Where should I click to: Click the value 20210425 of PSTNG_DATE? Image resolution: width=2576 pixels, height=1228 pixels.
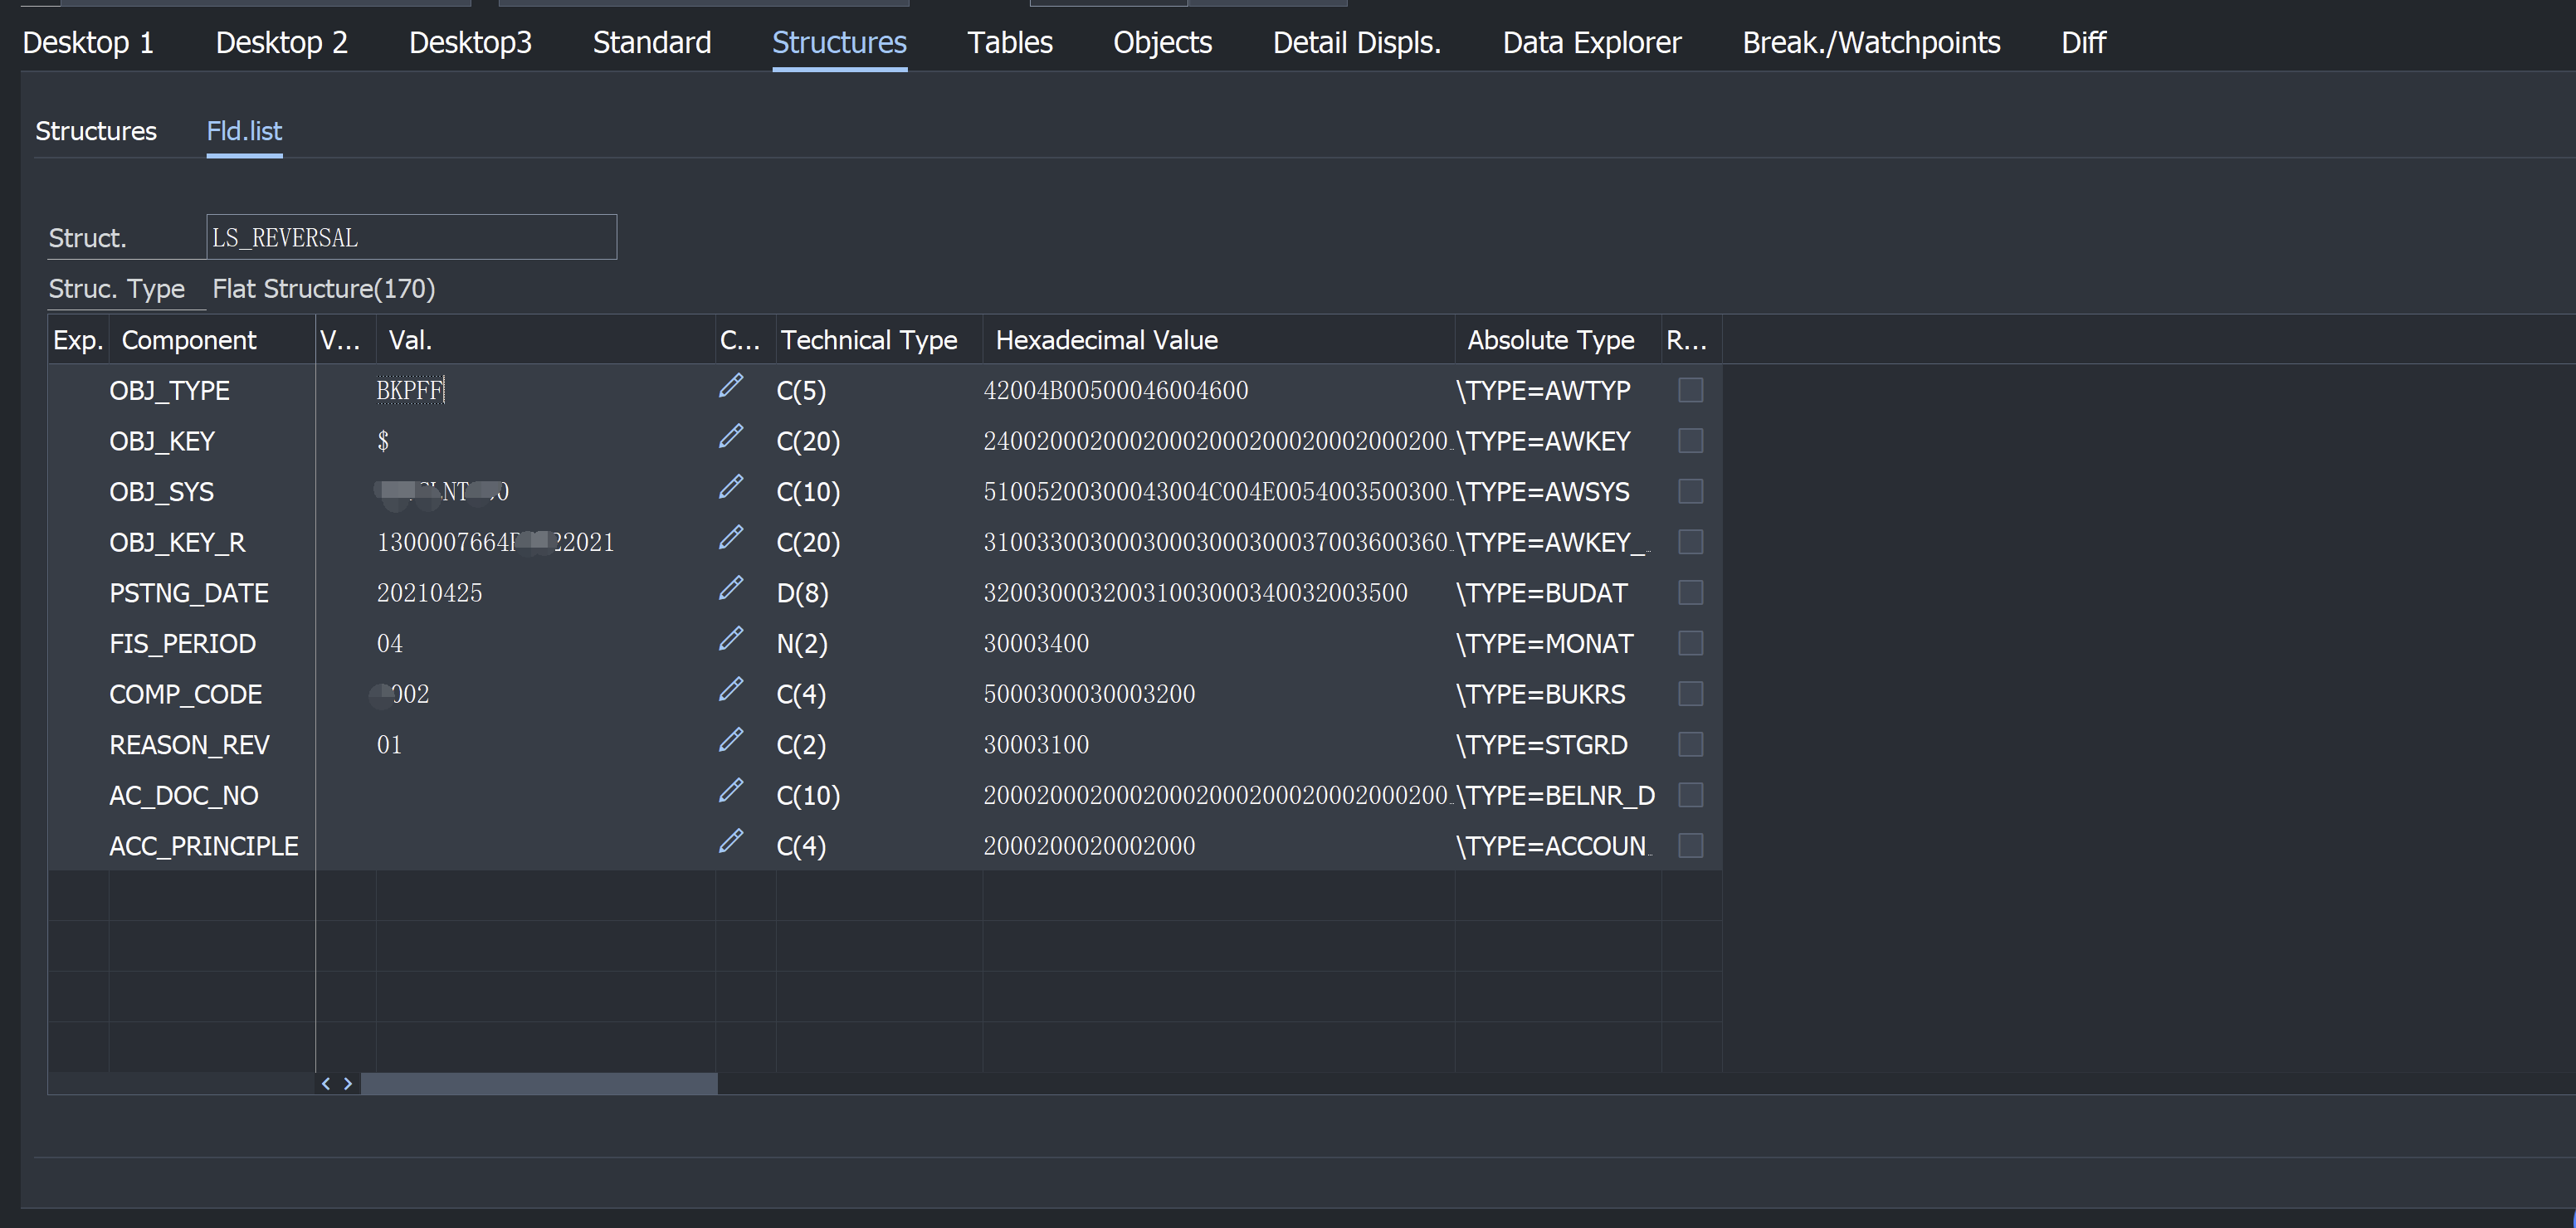point(429,593)
